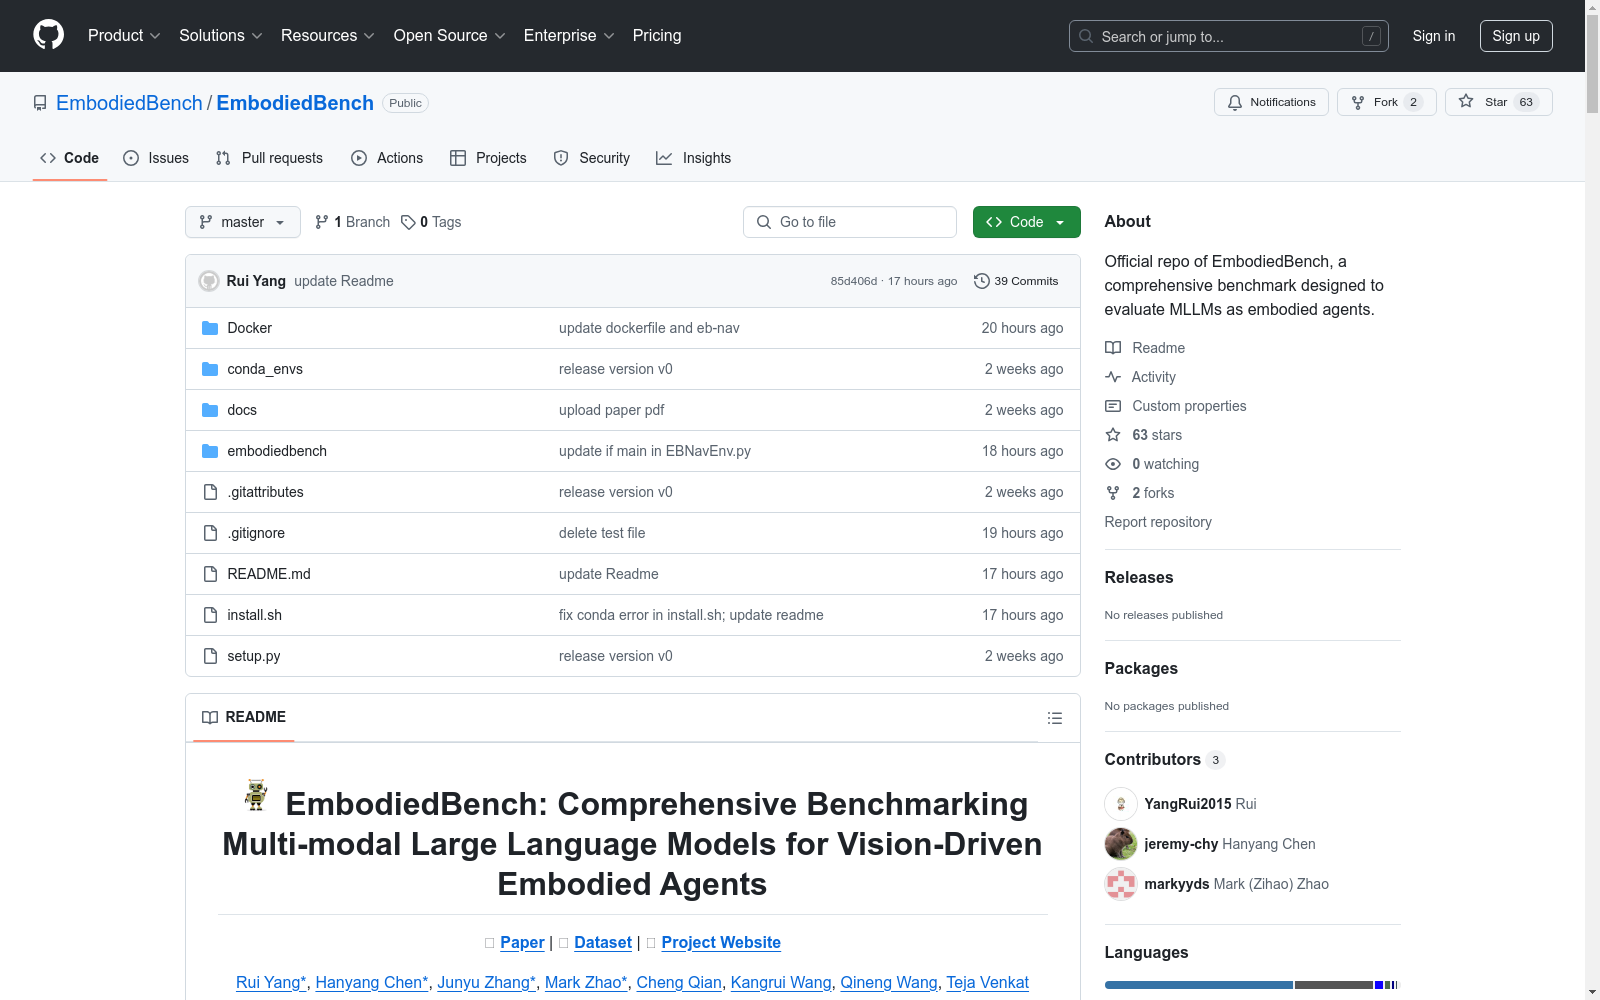Screen dimensions: 1600x1000
Task: Open the 39 Commits history link
Action: (x=1016, y=281)
